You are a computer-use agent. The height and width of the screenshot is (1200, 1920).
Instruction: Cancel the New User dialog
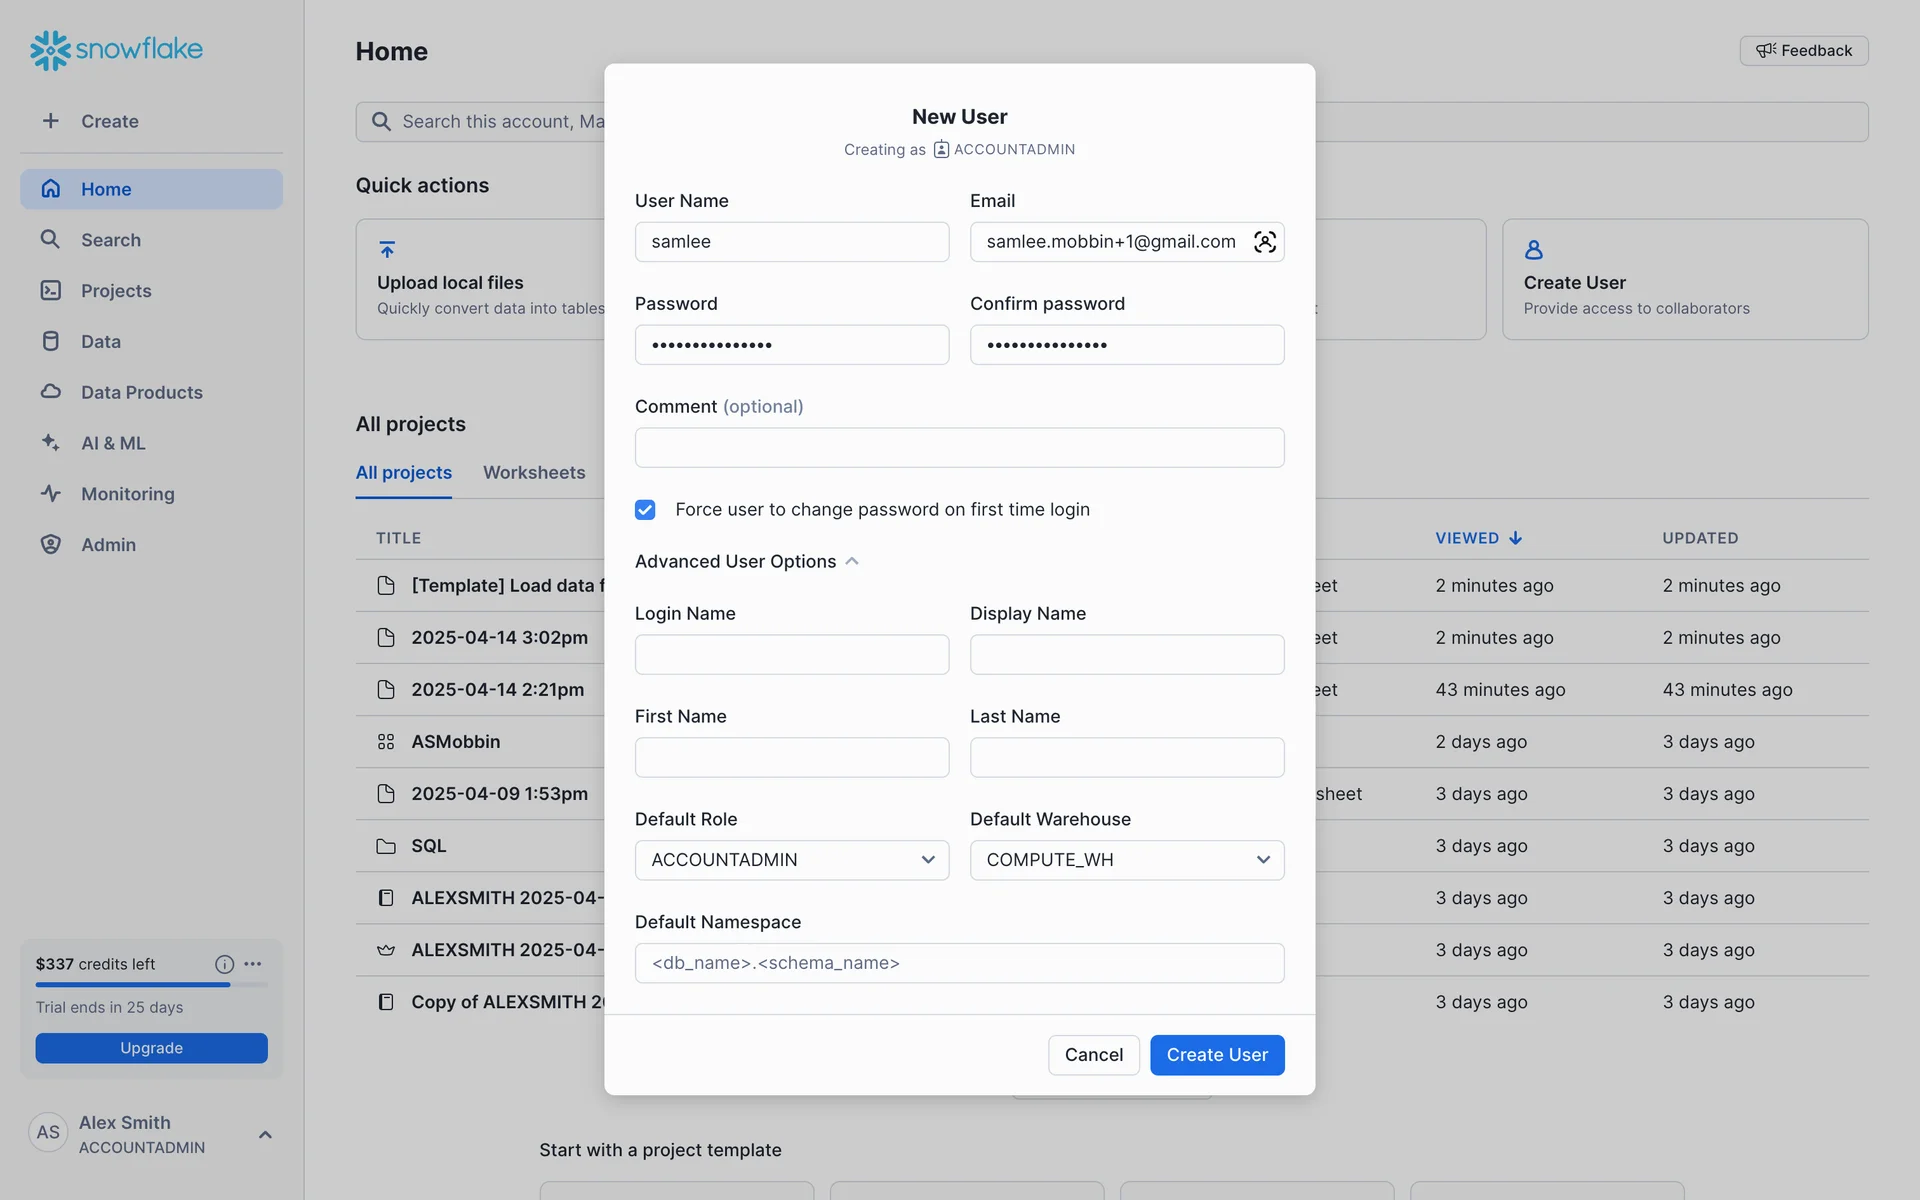(x=1093, y=1055)
